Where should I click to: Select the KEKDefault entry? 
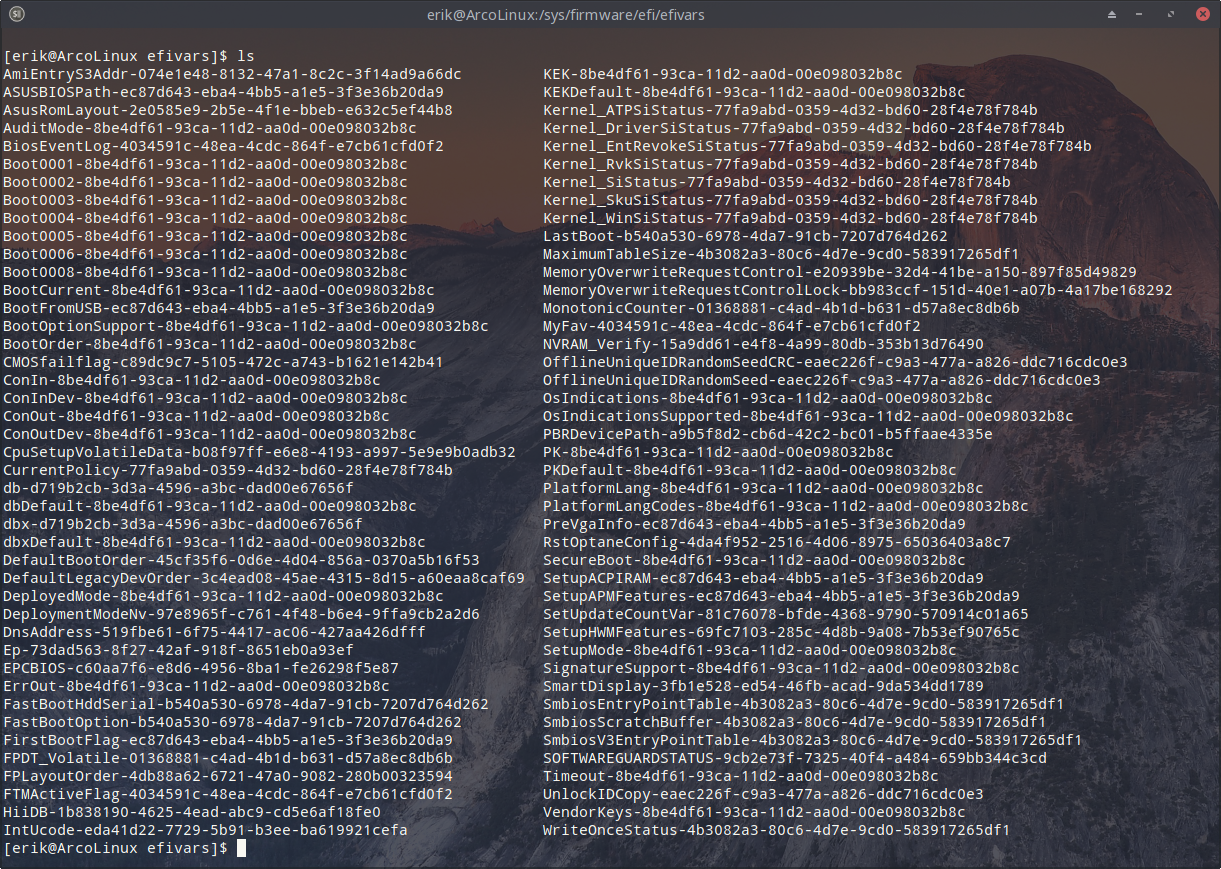(754, 92)
